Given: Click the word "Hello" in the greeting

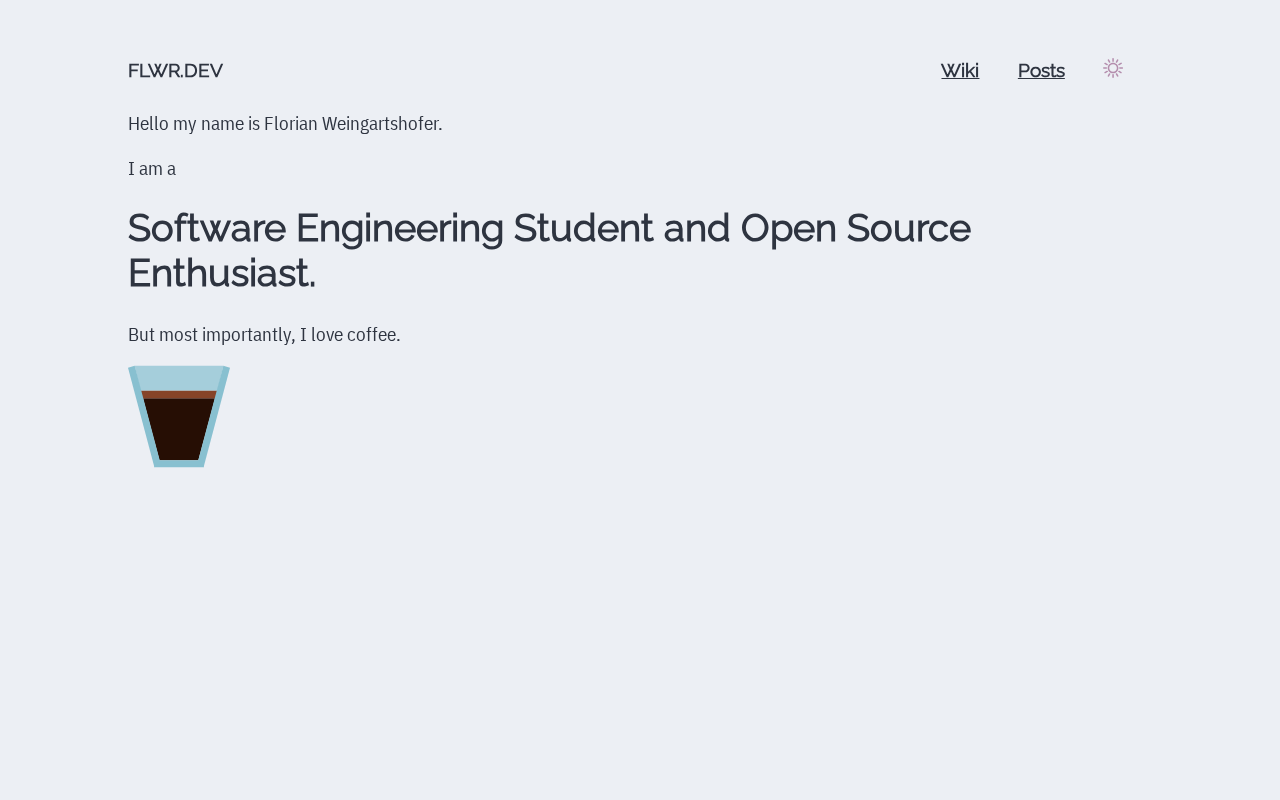Looking at the screenshot, I should 150,124.
